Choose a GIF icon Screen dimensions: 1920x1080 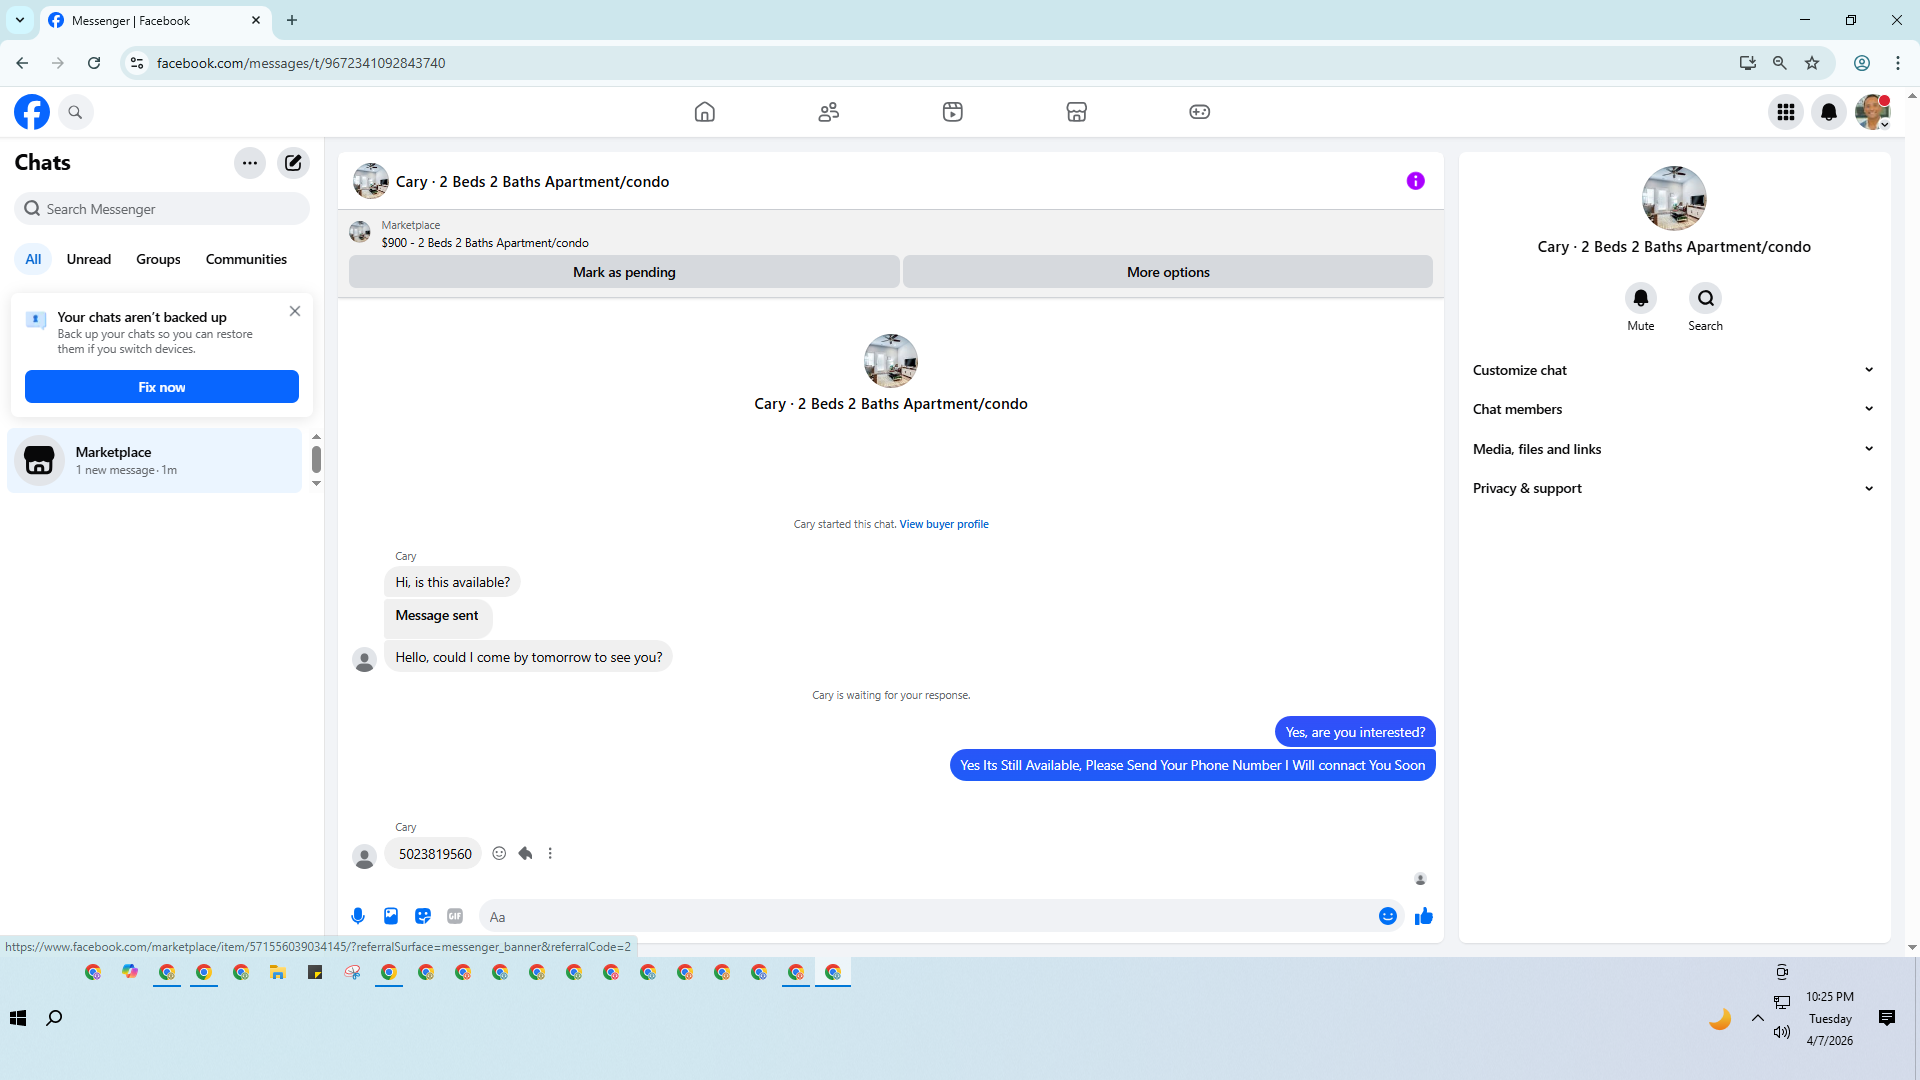[x=455, y=916]
